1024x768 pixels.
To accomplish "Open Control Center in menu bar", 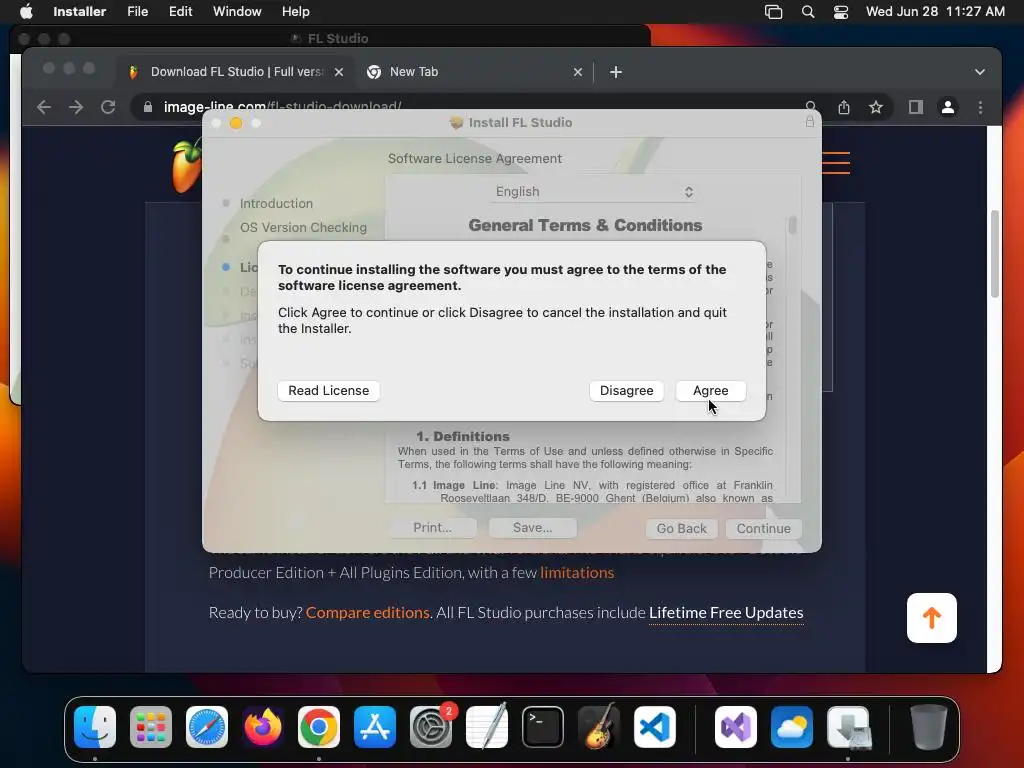I will [x=841, y=12].
